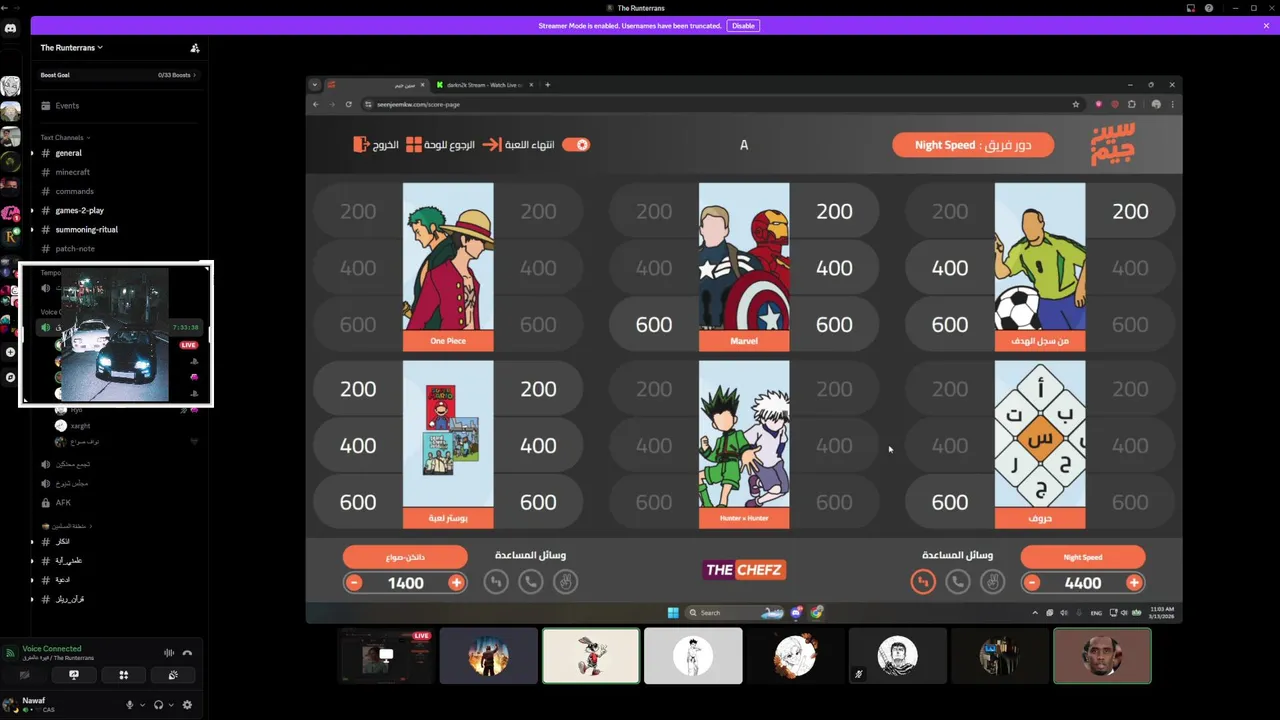Collapse the Text Channels category
The width and height of the screenshot is (1280, 720).
(x=65, y=137)
